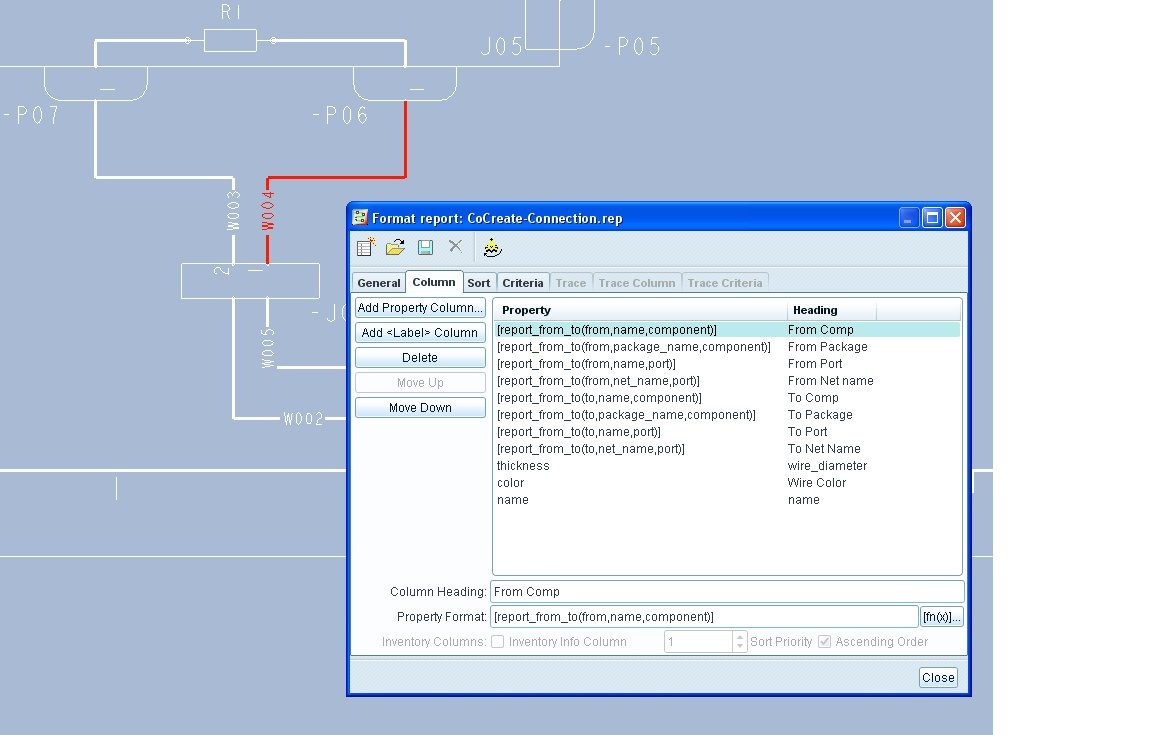Click the Column Heading text field
This screenshot has height=735, width=1152.
pos(727,592)
